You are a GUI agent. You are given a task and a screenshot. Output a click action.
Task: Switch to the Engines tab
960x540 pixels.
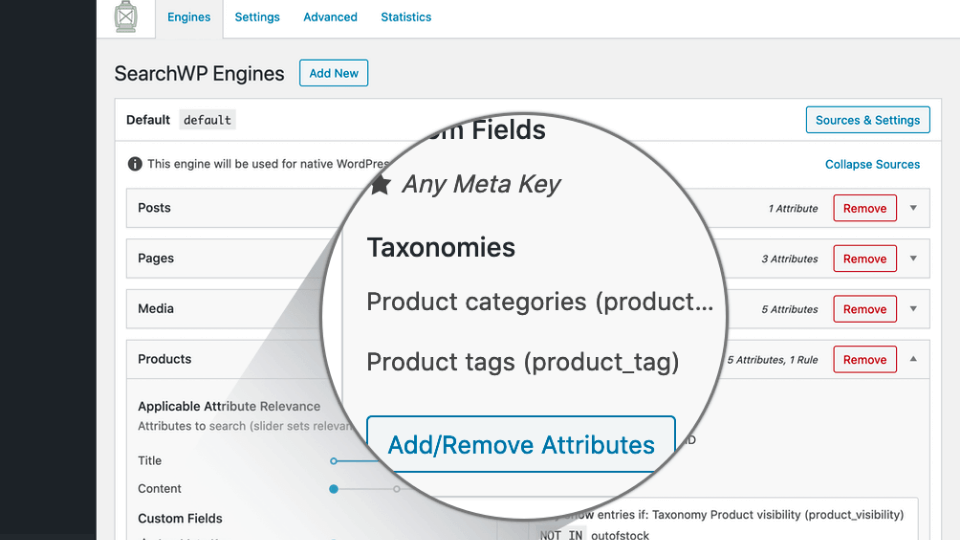click(189, 17)
